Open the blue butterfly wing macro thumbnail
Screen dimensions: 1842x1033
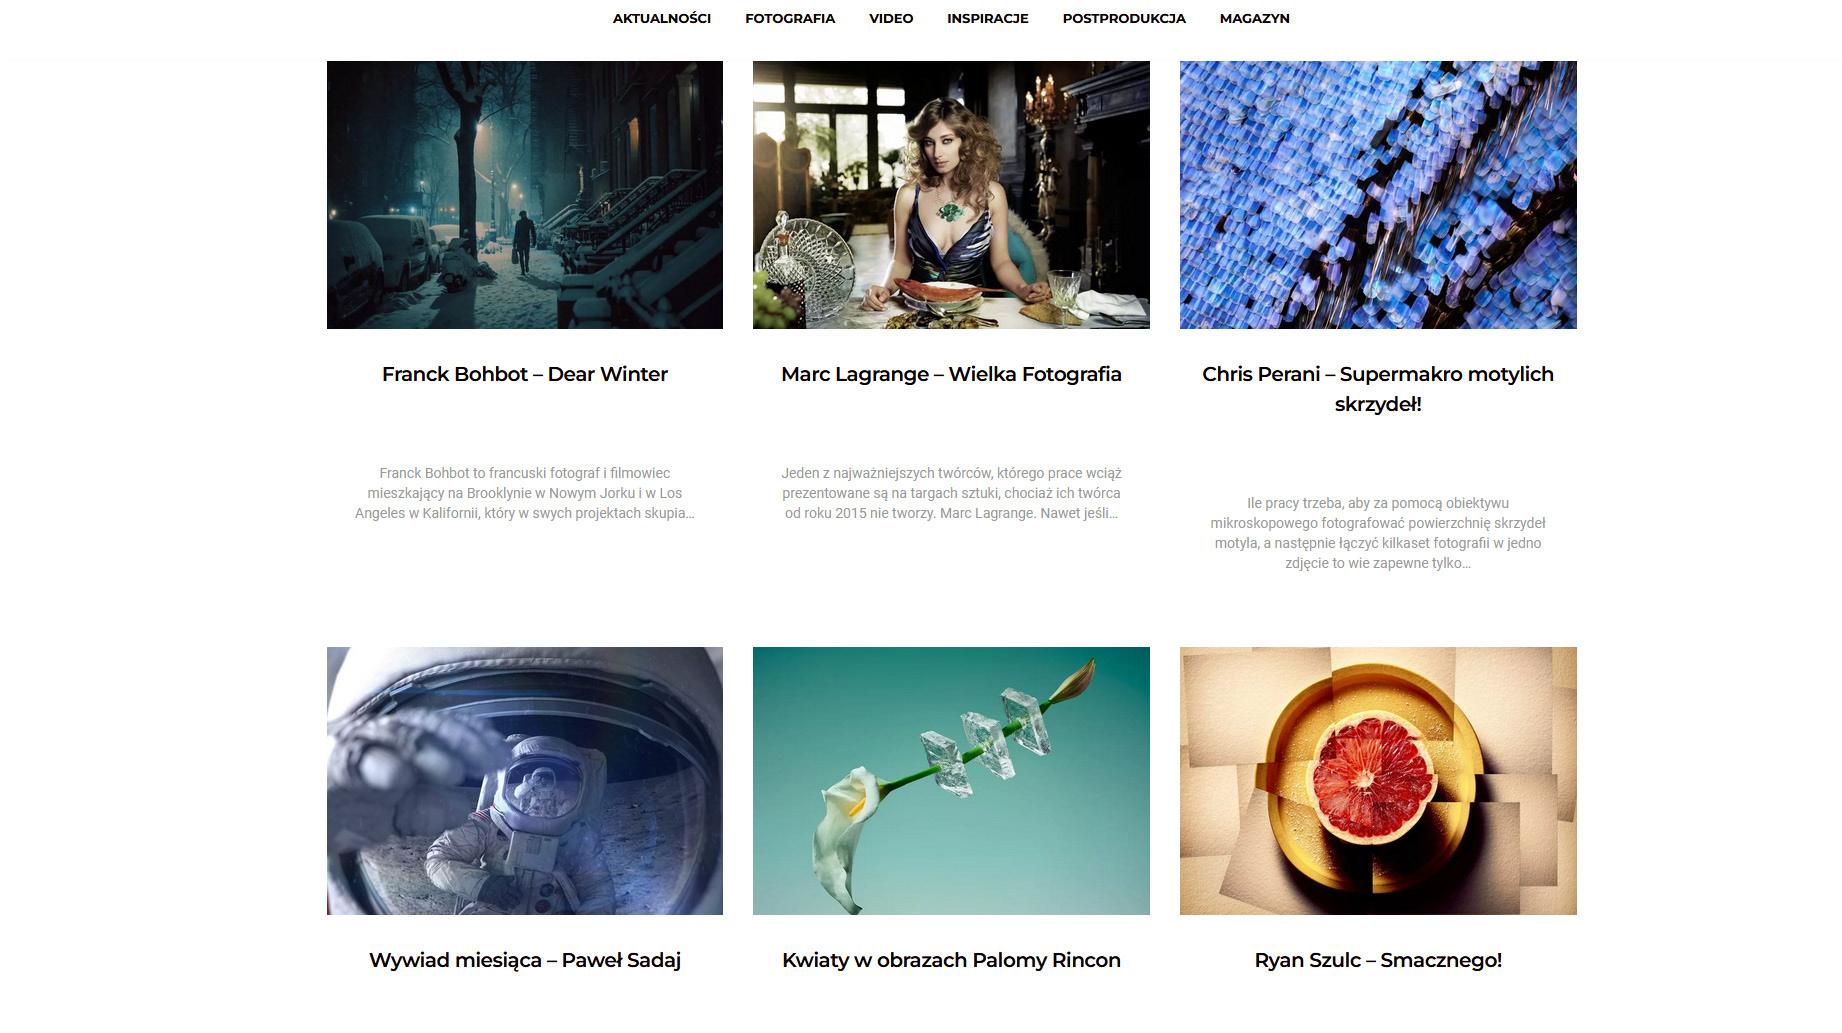point(1378,195)
